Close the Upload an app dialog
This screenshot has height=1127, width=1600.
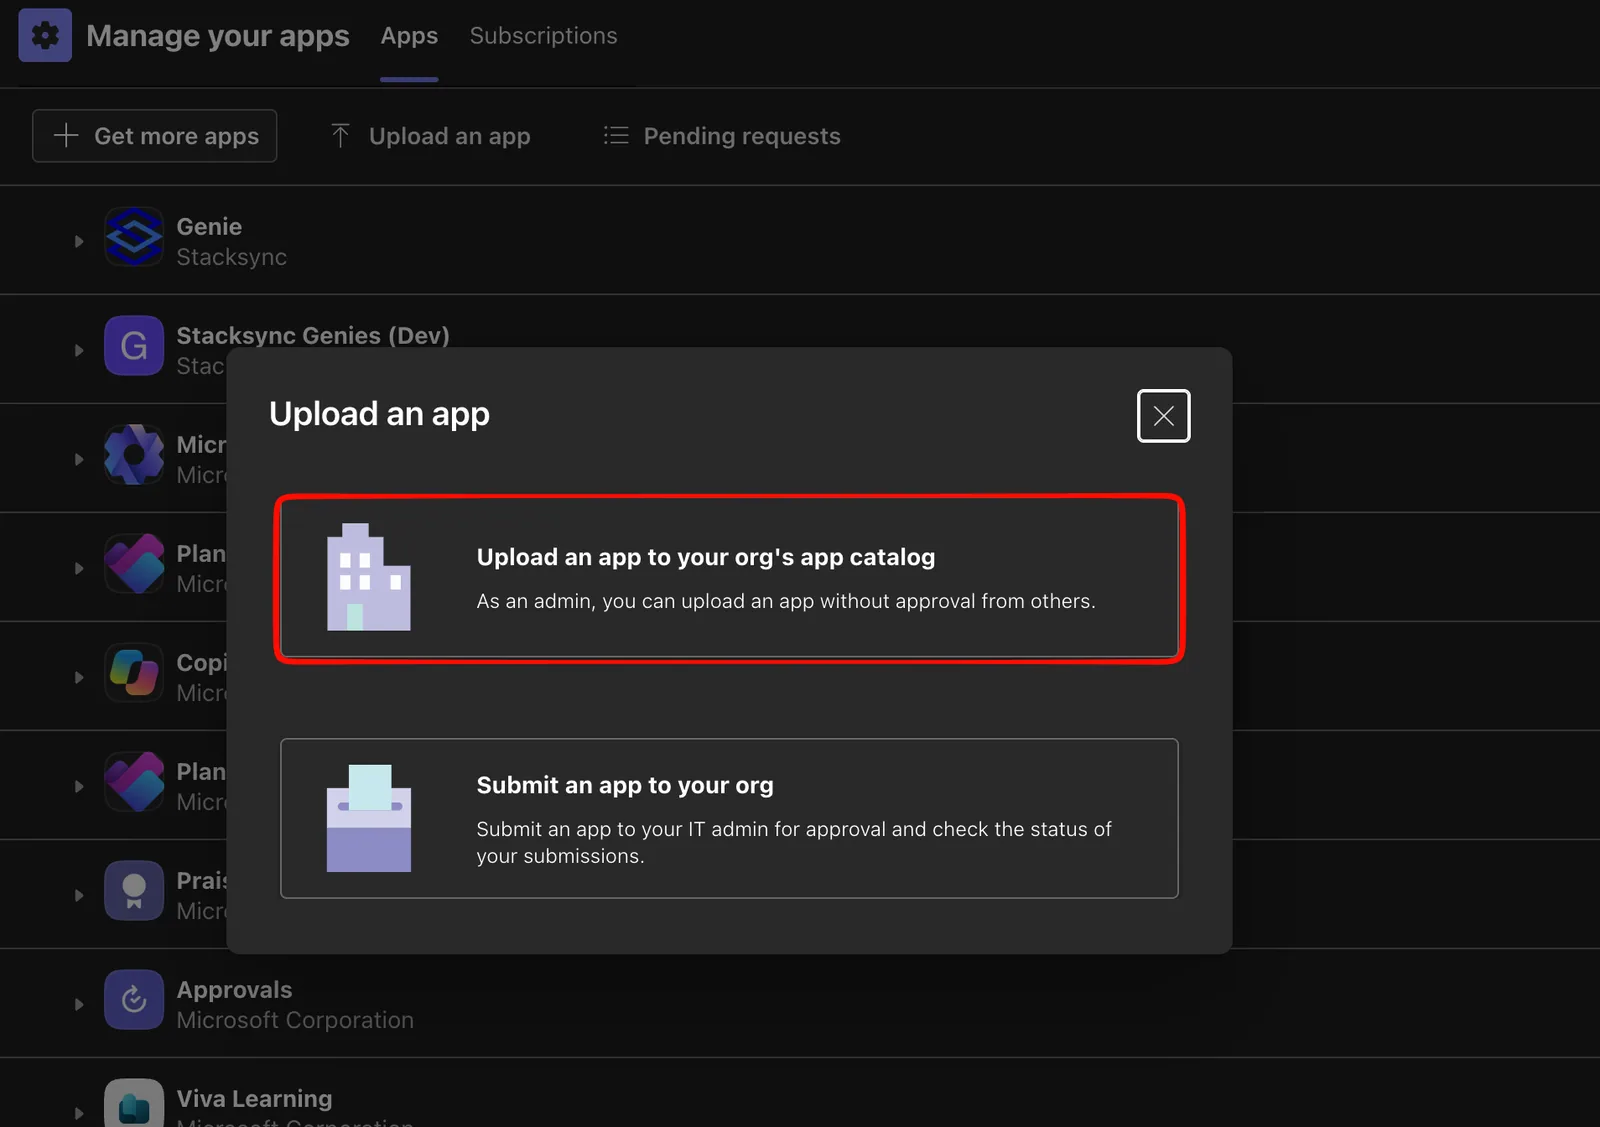coord(1163,416)
